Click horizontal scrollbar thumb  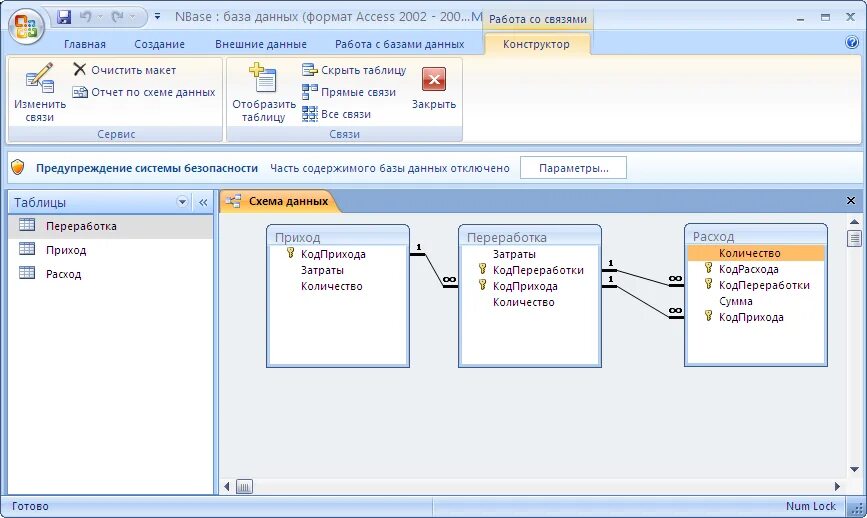point(244,486)
